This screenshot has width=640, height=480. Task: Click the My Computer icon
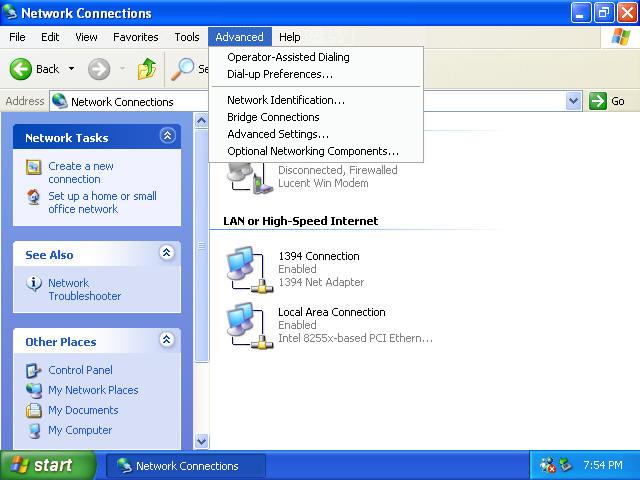(x=34, y=431)
